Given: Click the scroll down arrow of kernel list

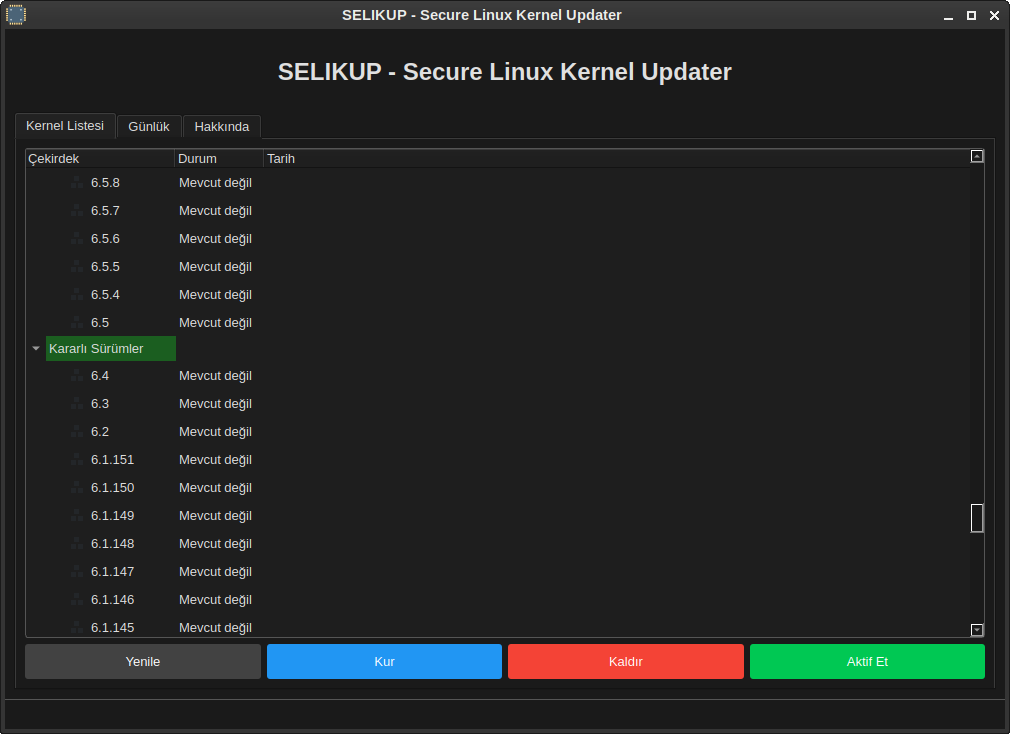Looking at the screenshot, I should click(x=977, y=630).
